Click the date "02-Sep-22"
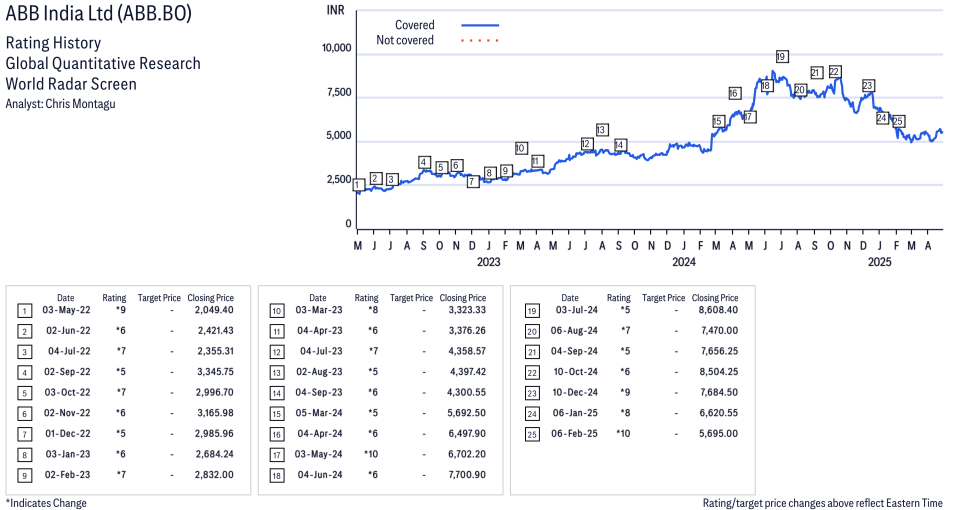 tap(67, 371)
